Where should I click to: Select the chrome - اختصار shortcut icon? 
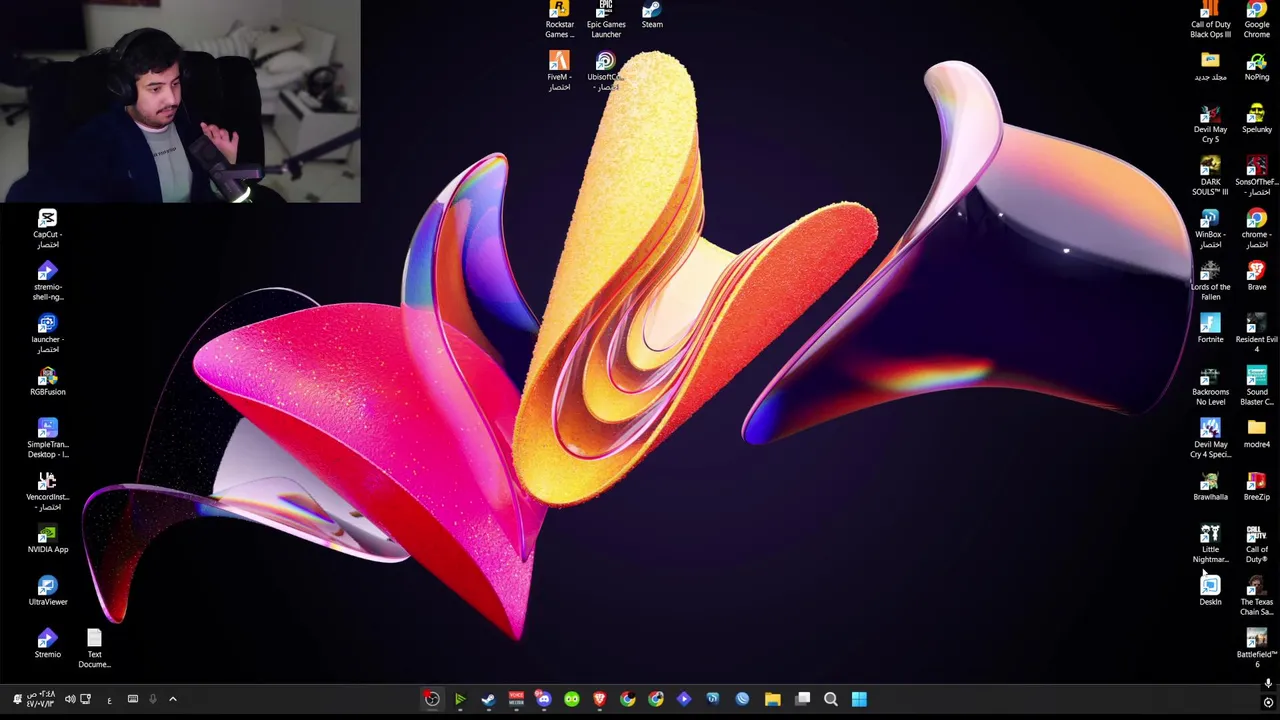(x=1257, y=229)
